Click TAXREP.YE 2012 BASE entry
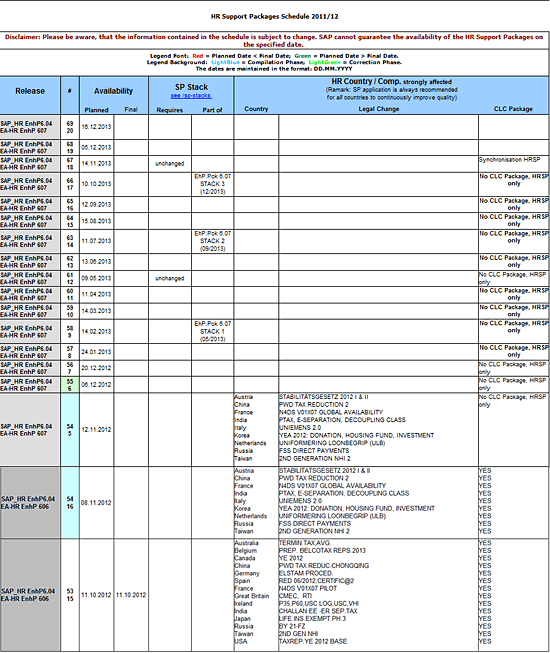 pos(313,641)
